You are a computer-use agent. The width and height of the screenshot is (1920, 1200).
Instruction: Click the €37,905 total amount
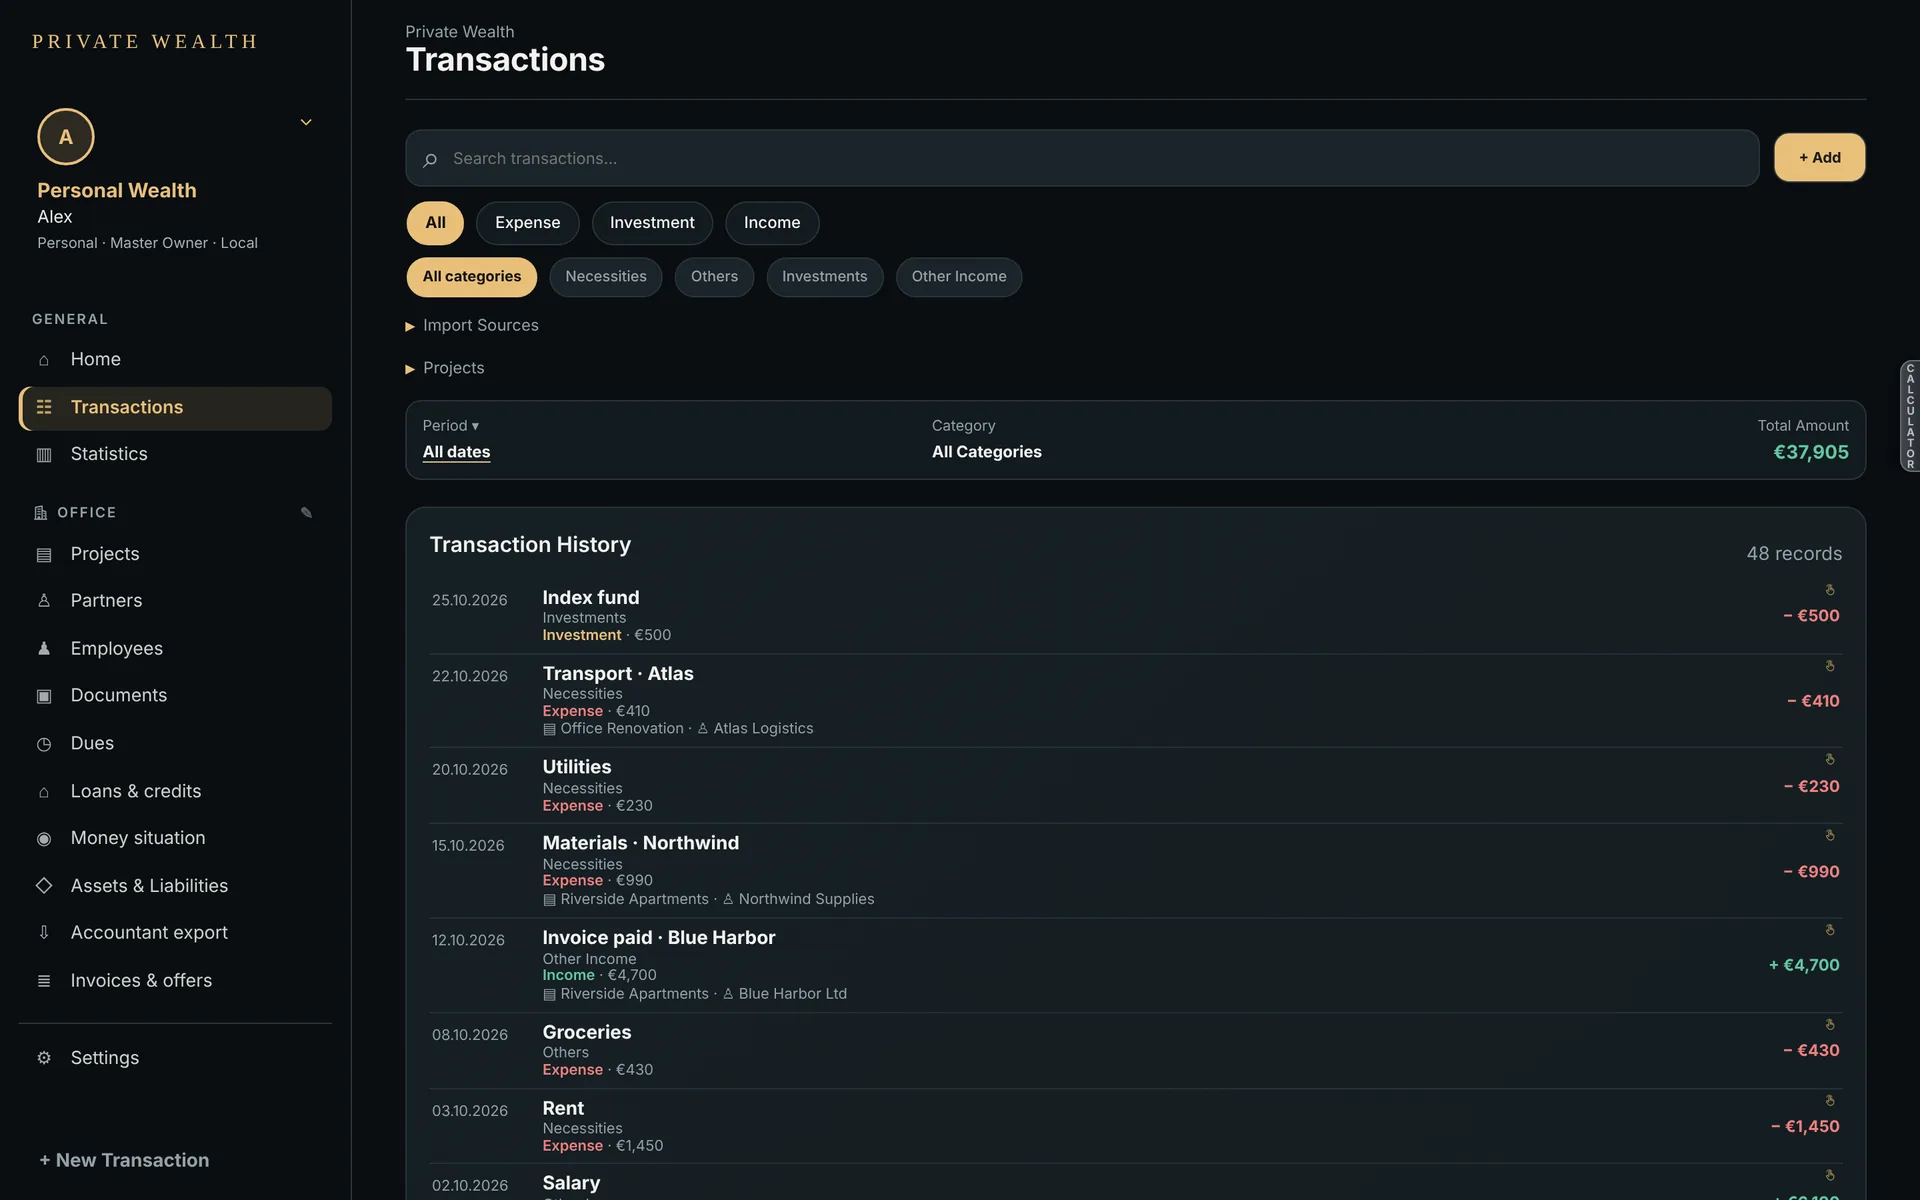pyautogui.click(x=1810, y=453)
